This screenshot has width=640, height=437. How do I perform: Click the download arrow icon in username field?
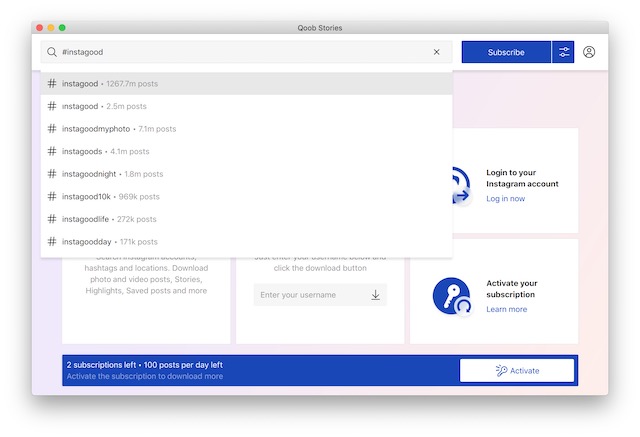pos(376,295)
